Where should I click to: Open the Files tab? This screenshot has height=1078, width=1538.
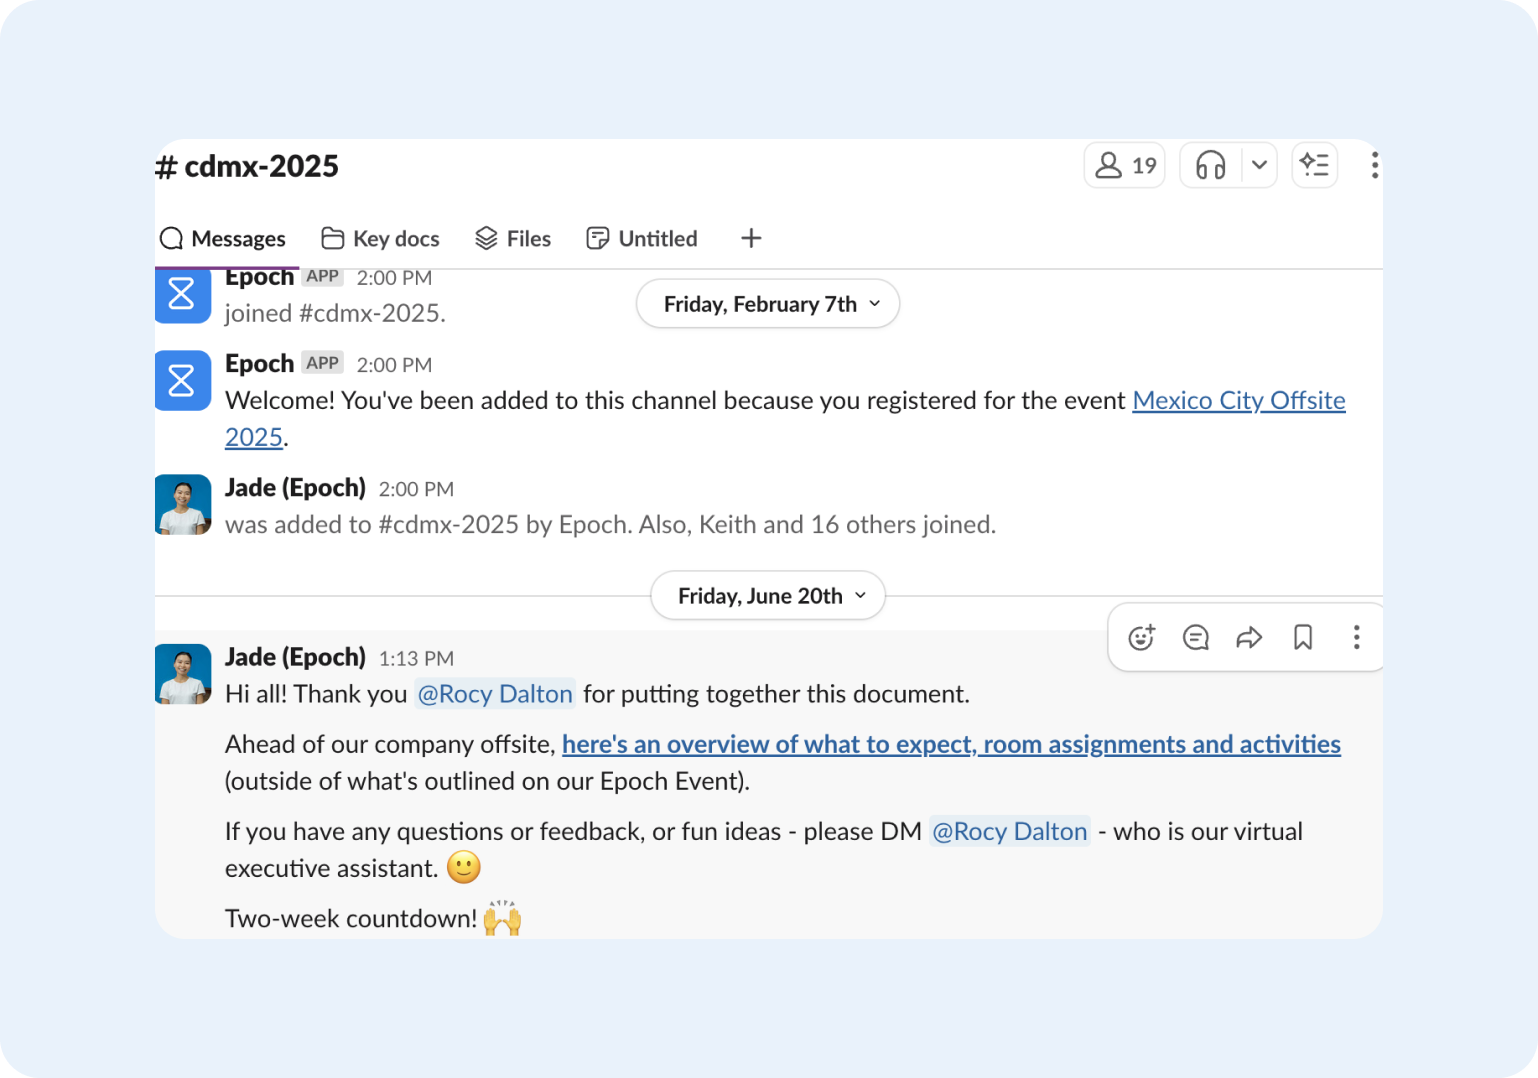tap(513, 238)
